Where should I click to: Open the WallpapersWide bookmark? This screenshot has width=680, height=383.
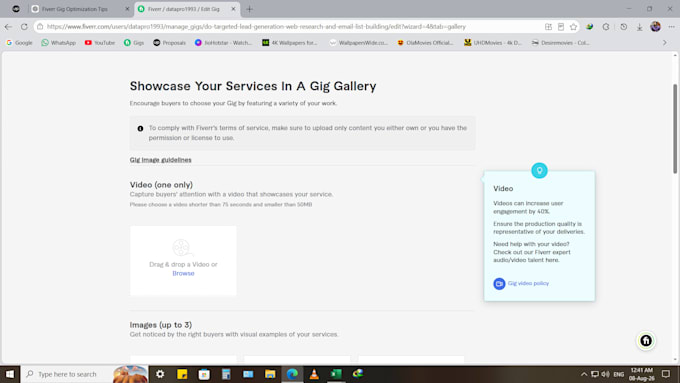point(359,43)
